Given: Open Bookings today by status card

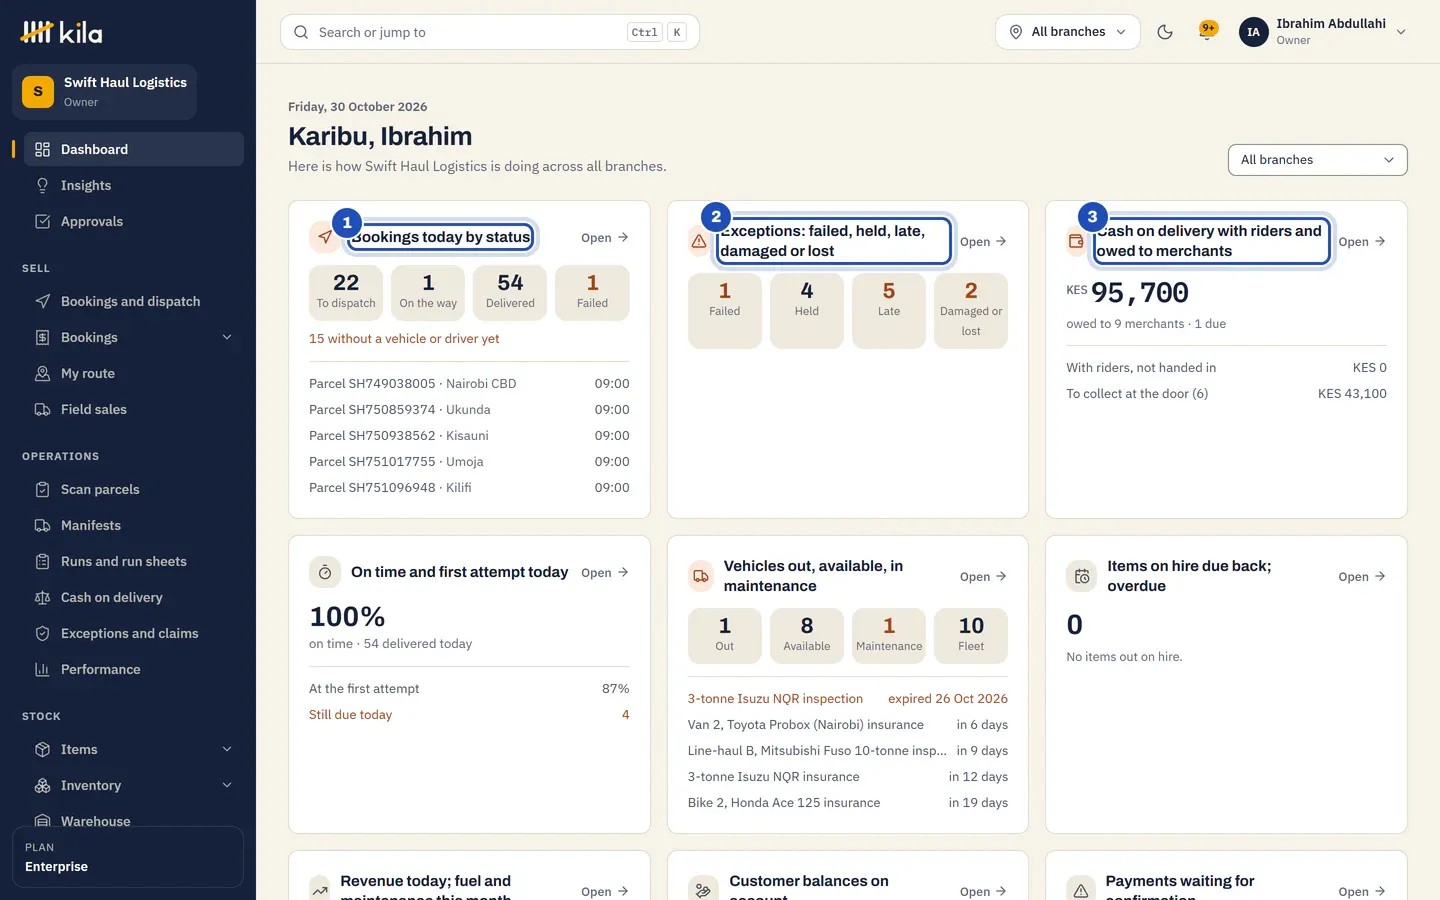Looking at the screenshot, I should (x=605, y=238).
